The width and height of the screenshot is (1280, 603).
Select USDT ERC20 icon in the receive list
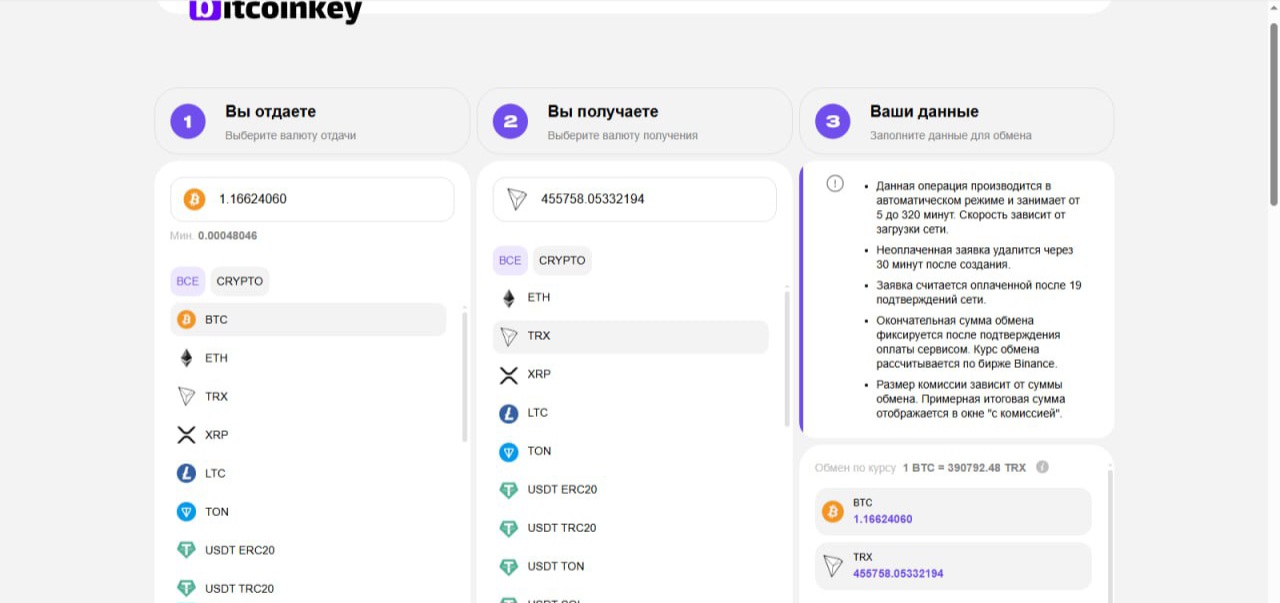(508, 490)
